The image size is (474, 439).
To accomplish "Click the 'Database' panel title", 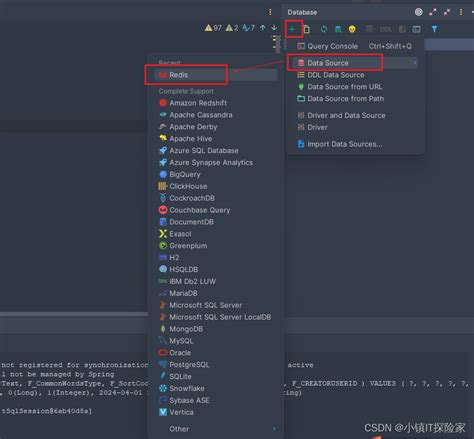I will [302, 12].
